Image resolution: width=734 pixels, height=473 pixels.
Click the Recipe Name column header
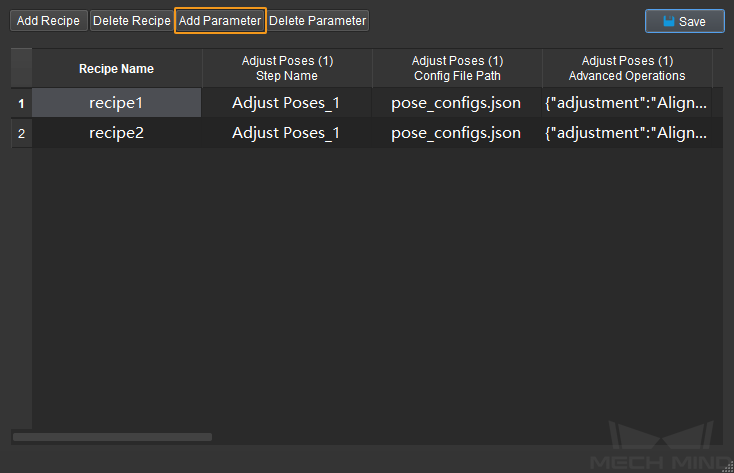tap(117, 68)
